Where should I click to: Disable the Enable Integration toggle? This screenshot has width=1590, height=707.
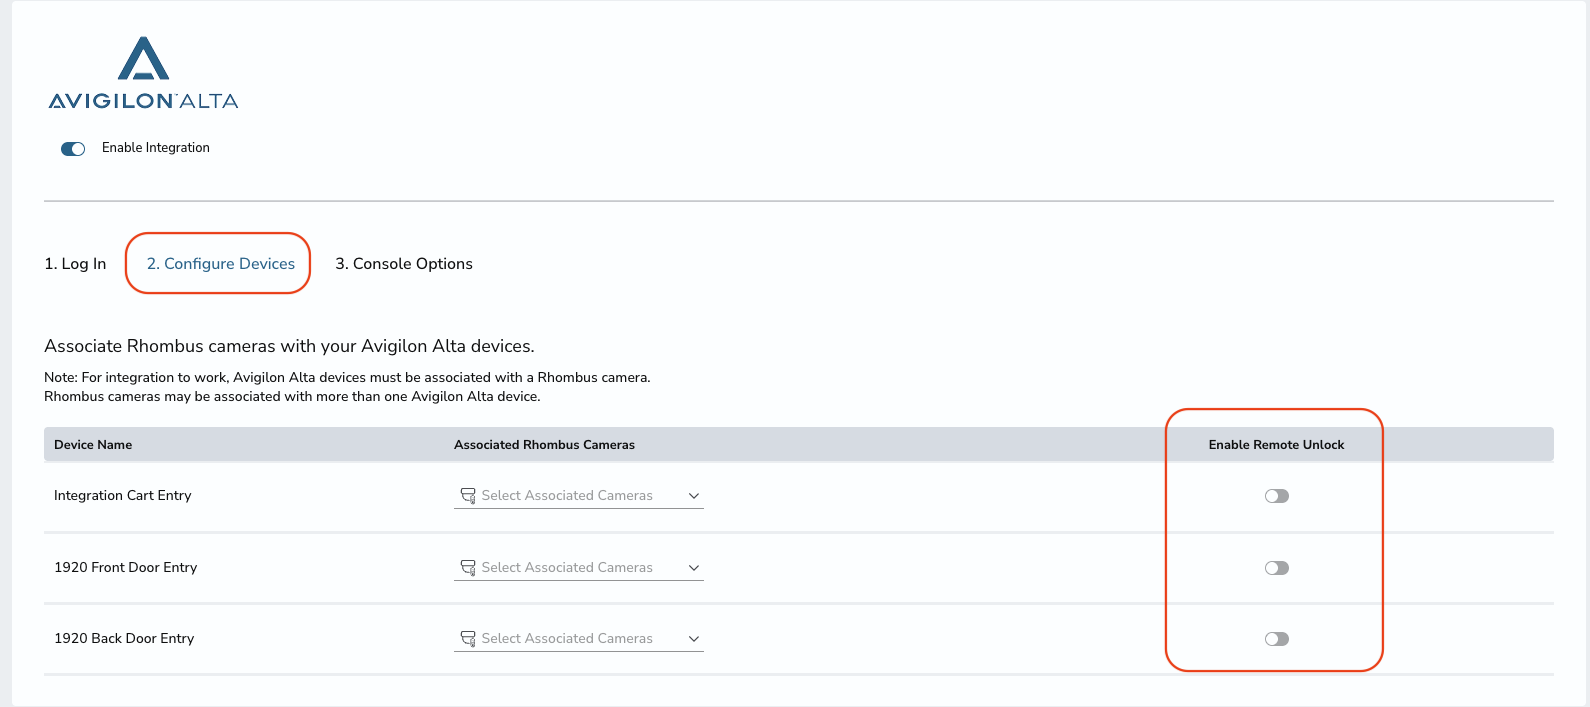[x=73, y=149]
